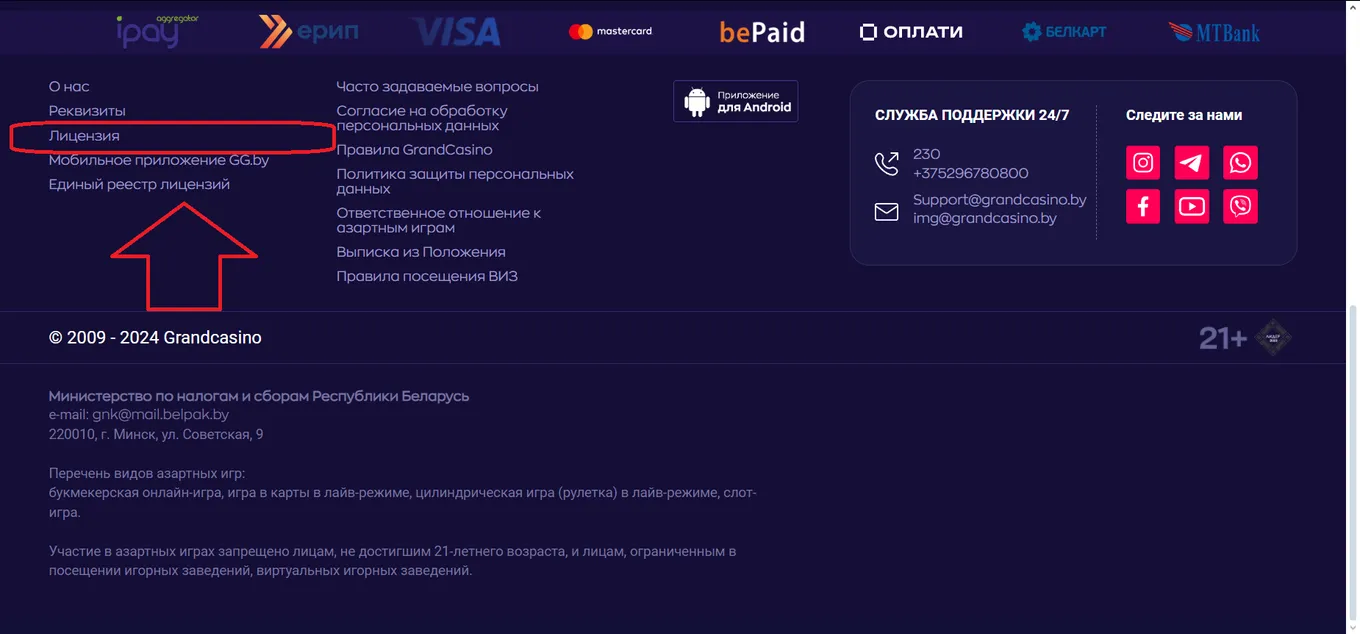Click the envelope email icon

887,211
